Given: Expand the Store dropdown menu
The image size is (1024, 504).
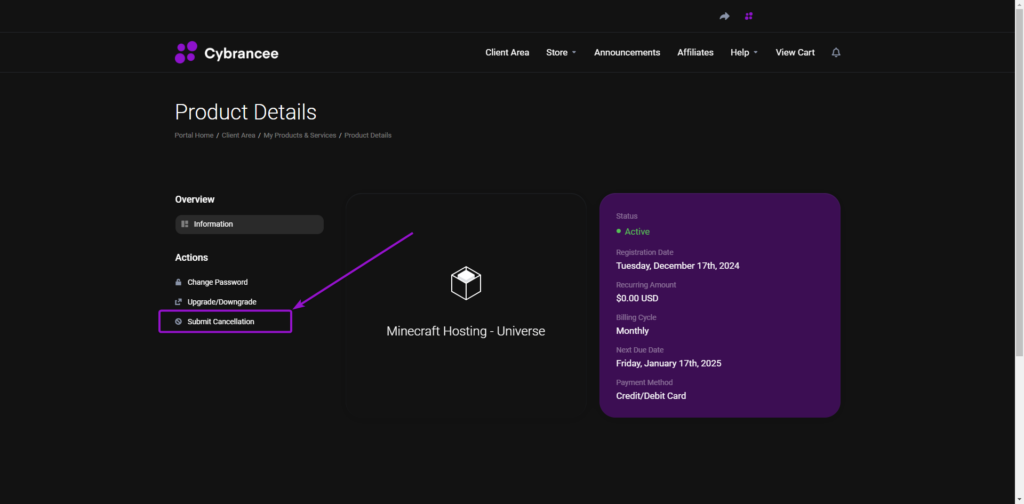Looking at the screenshot, I should tap(561, 52).
